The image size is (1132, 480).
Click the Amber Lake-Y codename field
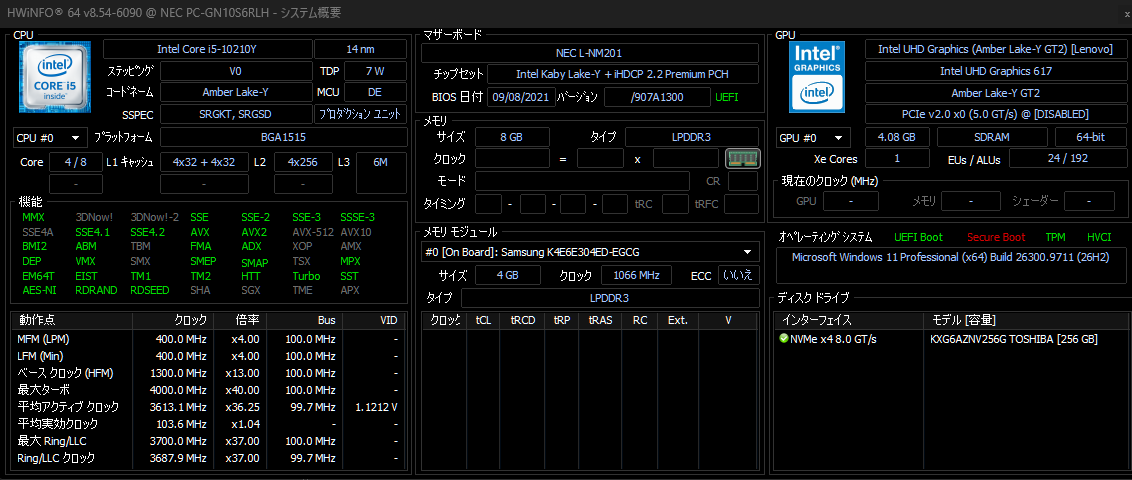[x=235, y=92]
